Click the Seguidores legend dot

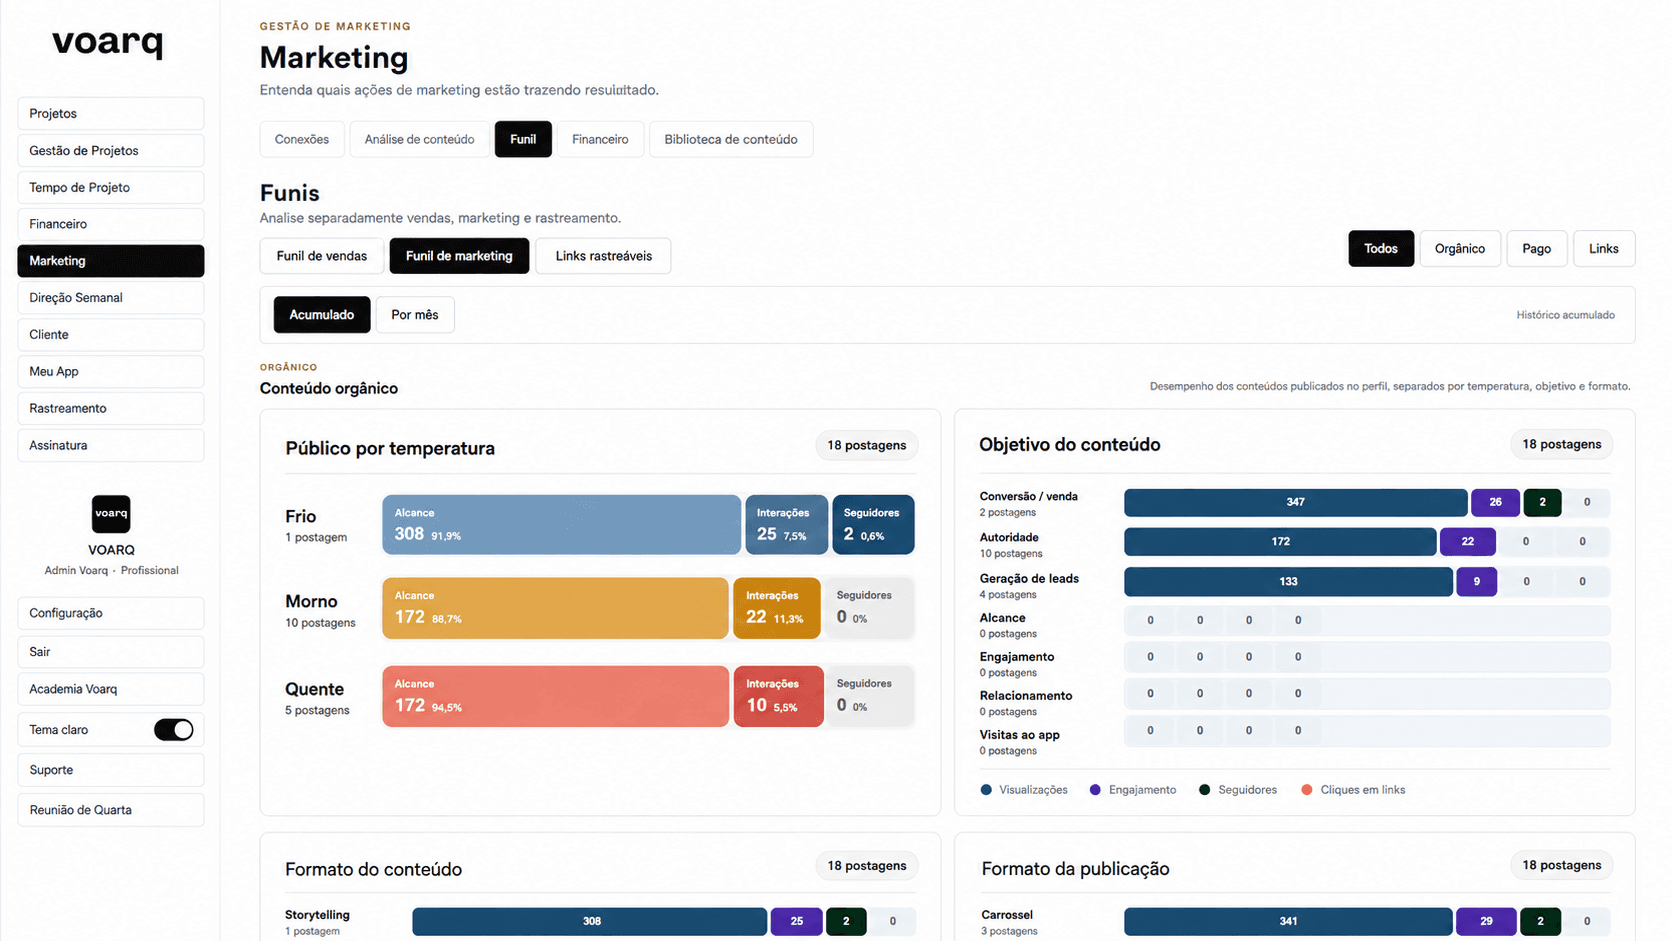1205,790
